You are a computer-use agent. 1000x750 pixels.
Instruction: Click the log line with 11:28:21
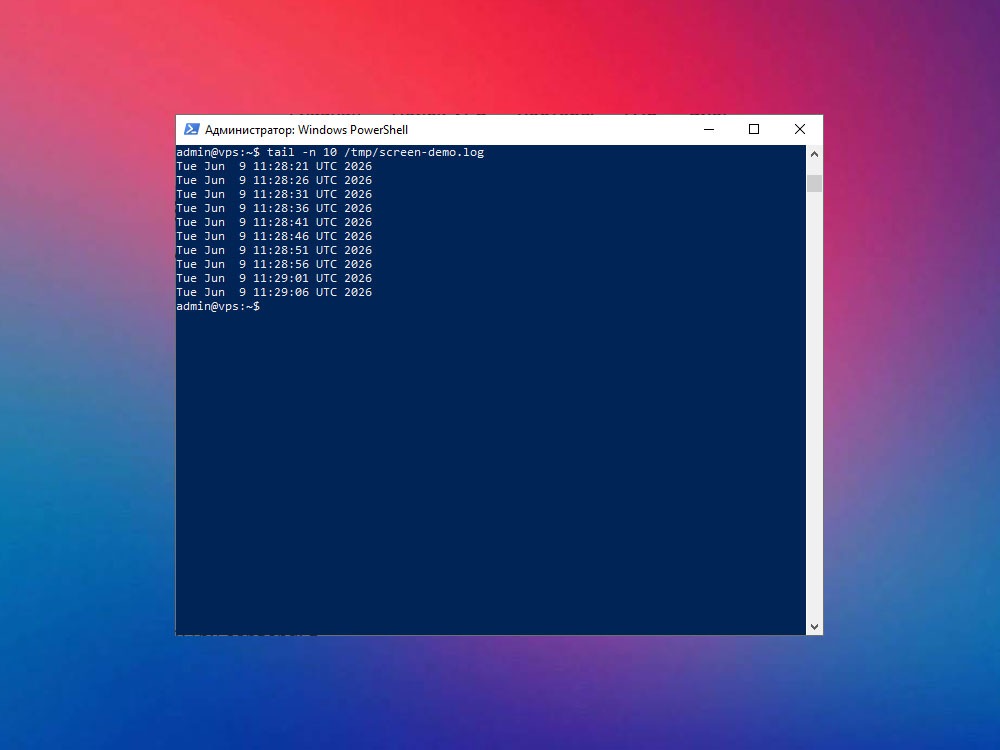click(274, 166)
